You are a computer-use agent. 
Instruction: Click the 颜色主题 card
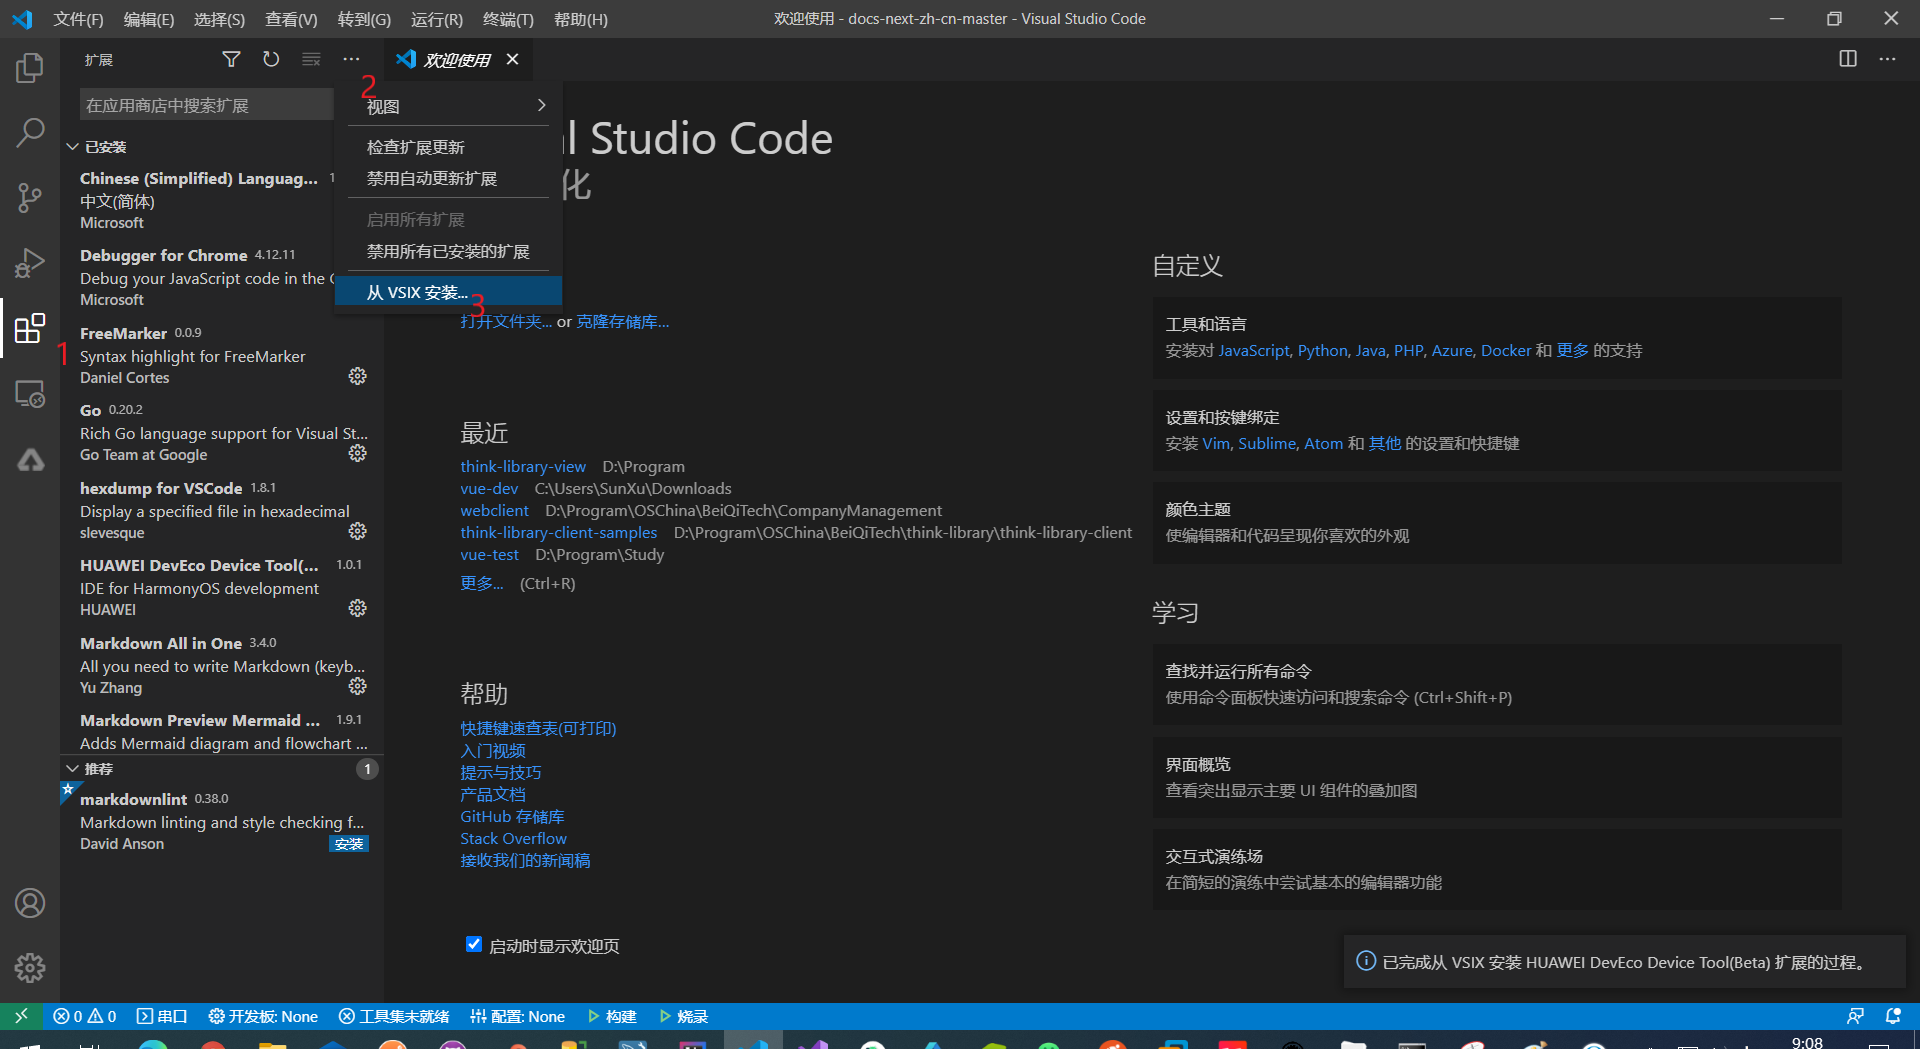coord(1496,523)
